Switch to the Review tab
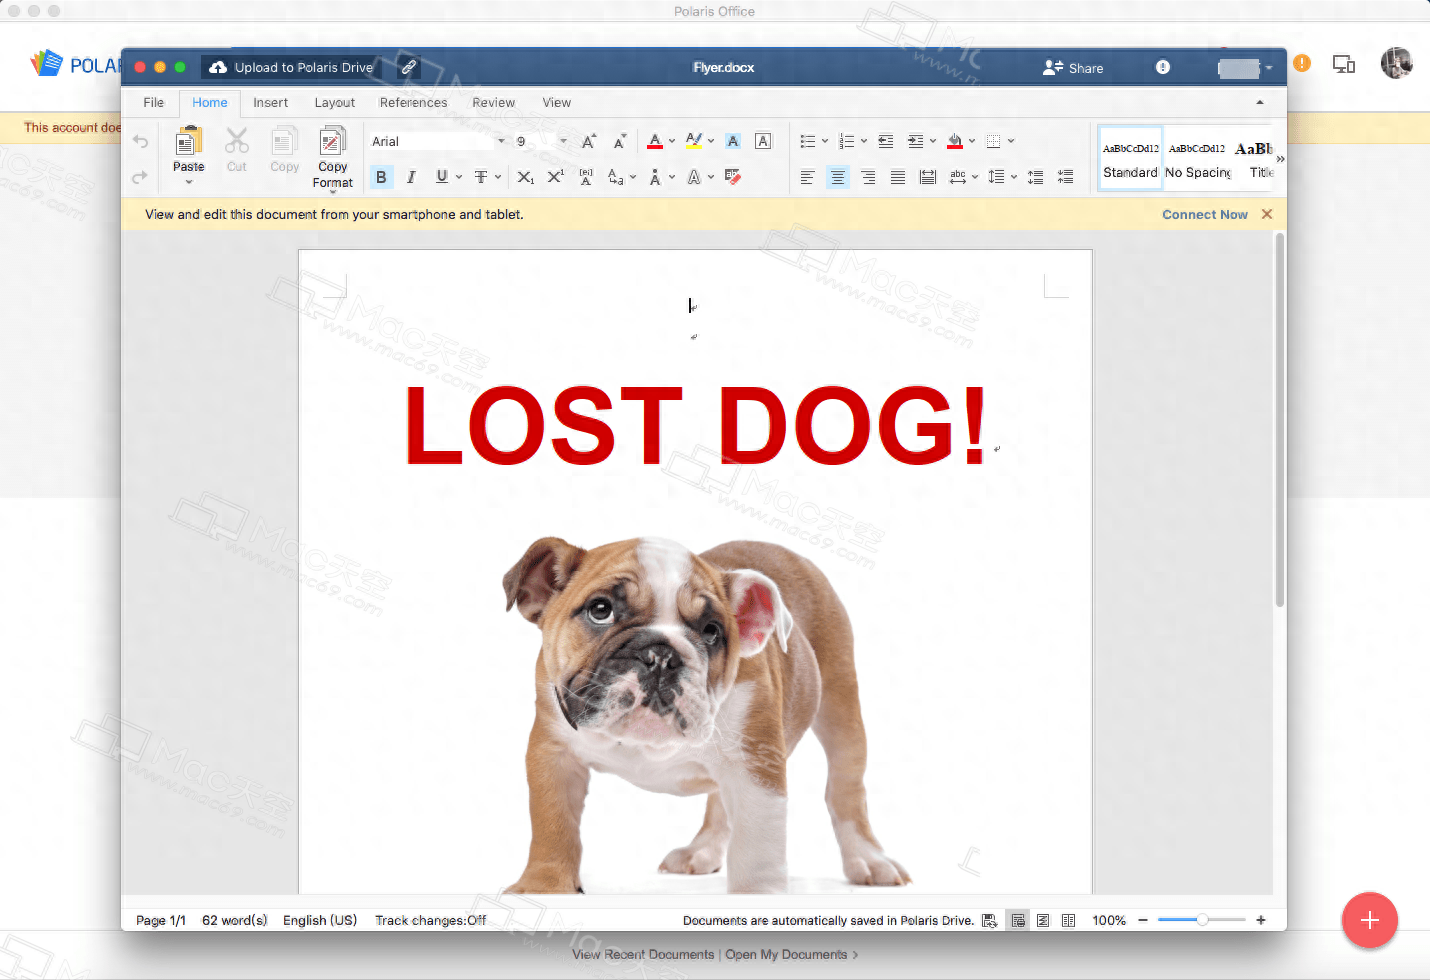The width and height of the screenshot is (1430, 980). click(493, 103)
